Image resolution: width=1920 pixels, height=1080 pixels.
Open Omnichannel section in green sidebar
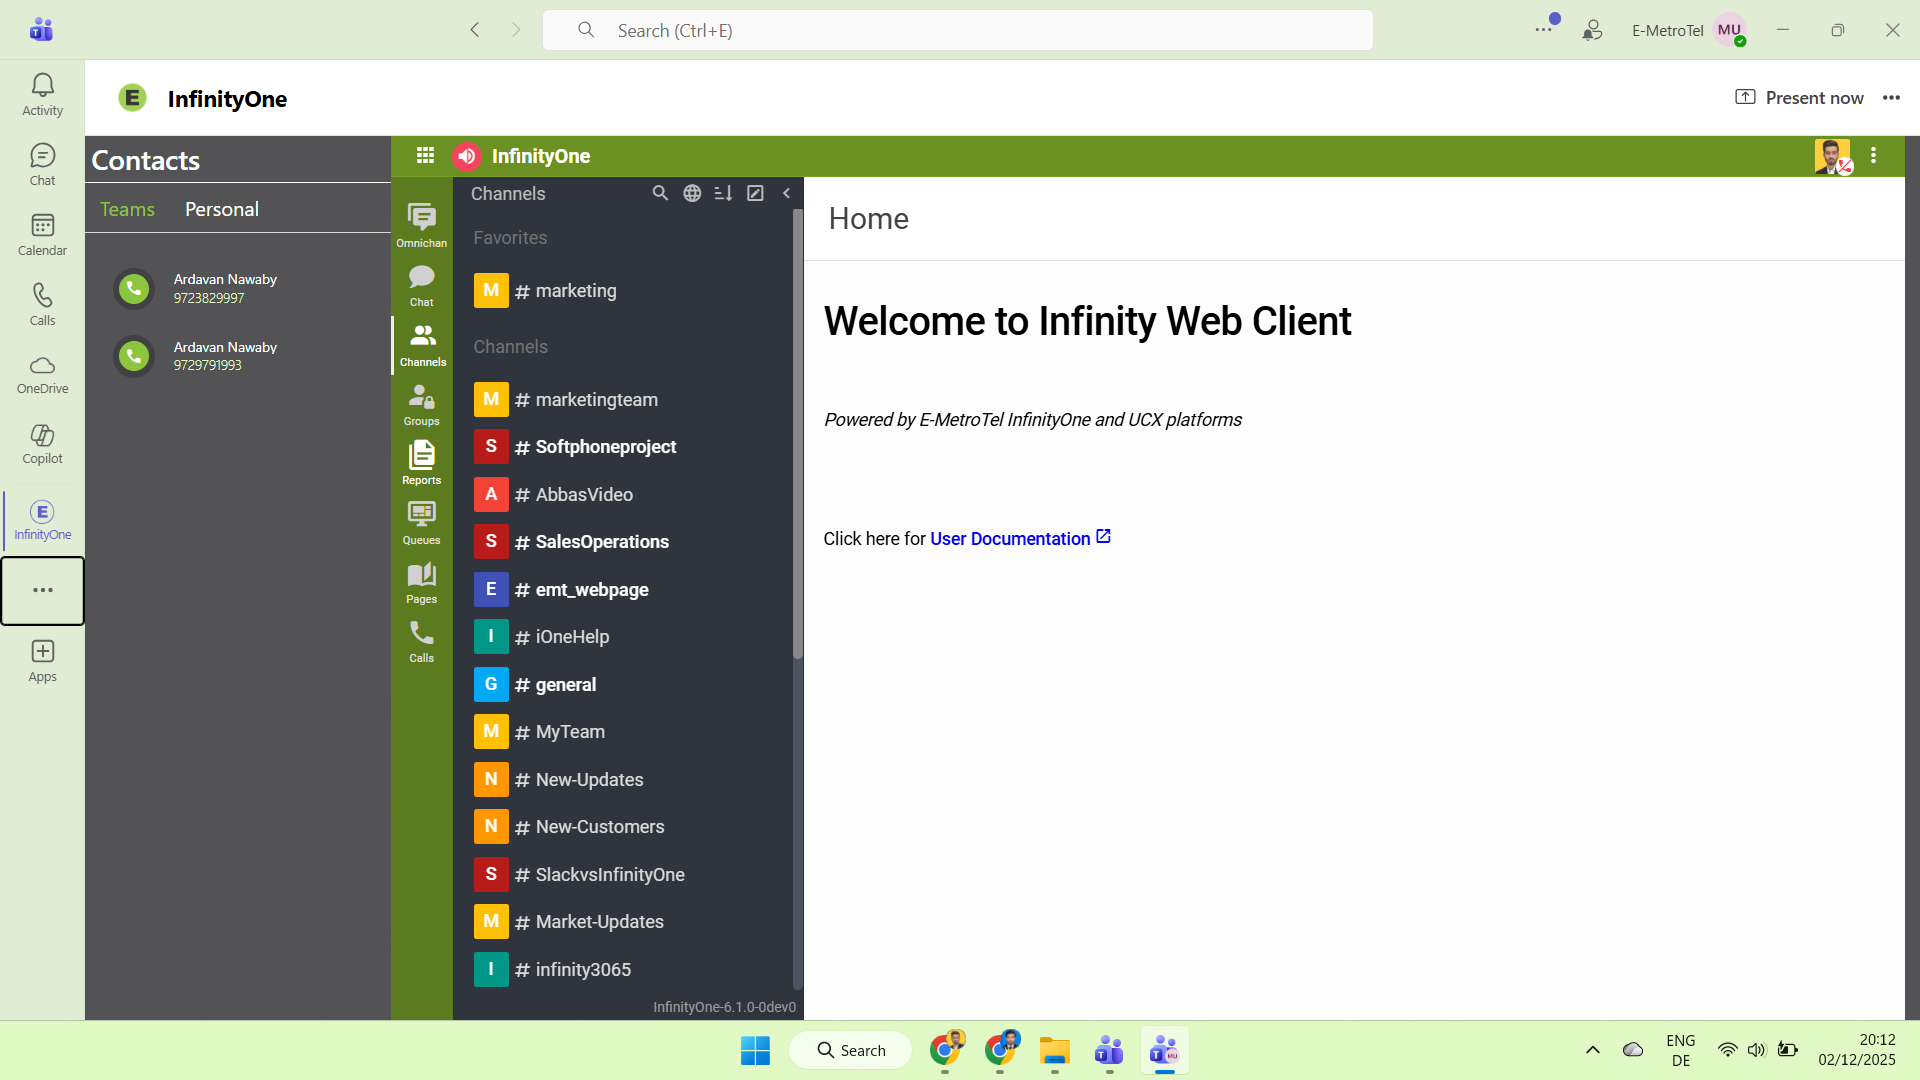coord(422,225)
